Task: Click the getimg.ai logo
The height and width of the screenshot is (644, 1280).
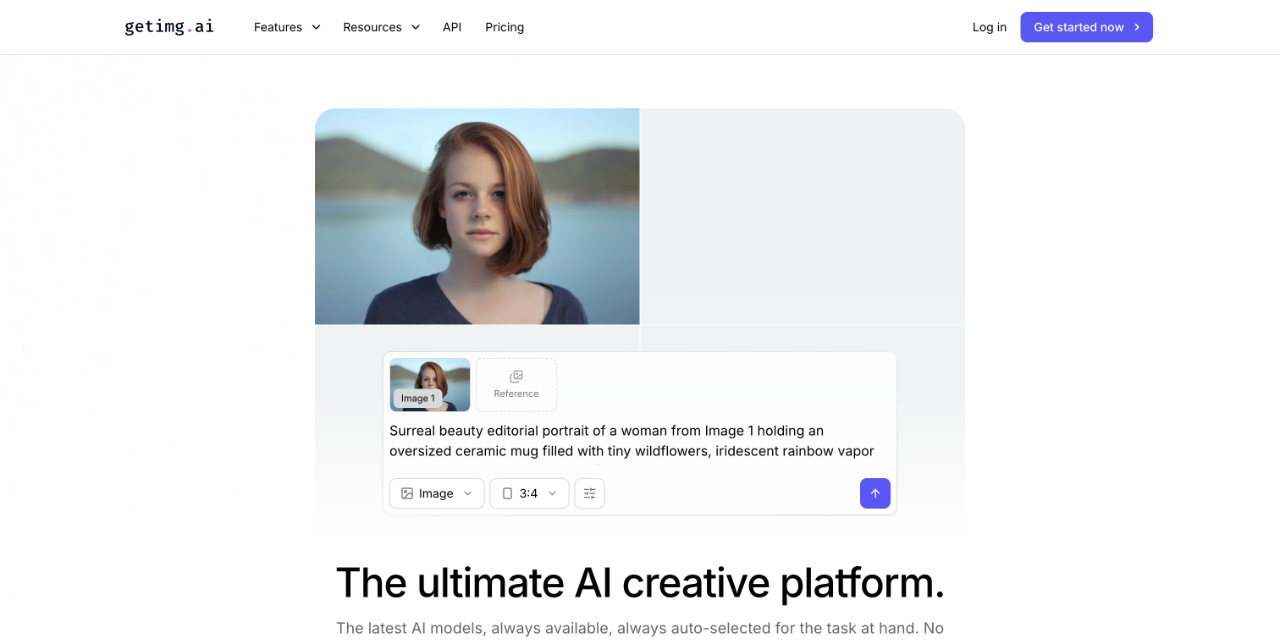Action: 168,26
